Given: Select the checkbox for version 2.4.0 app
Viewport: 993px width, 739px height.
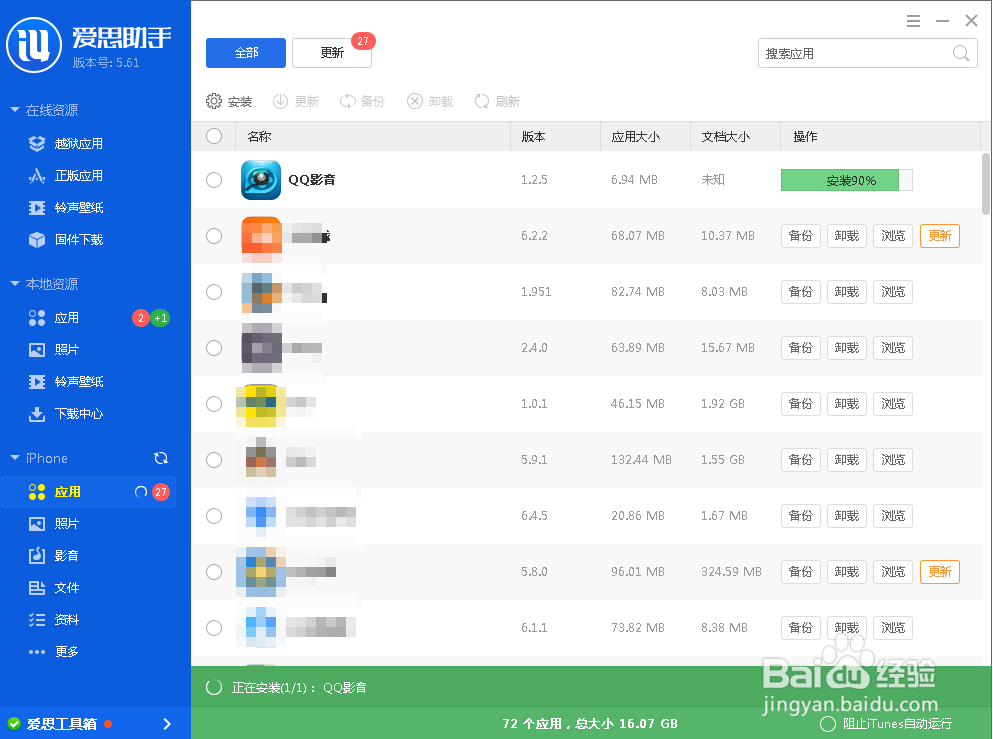Looking at the screenshot, I should click(214, 348).
